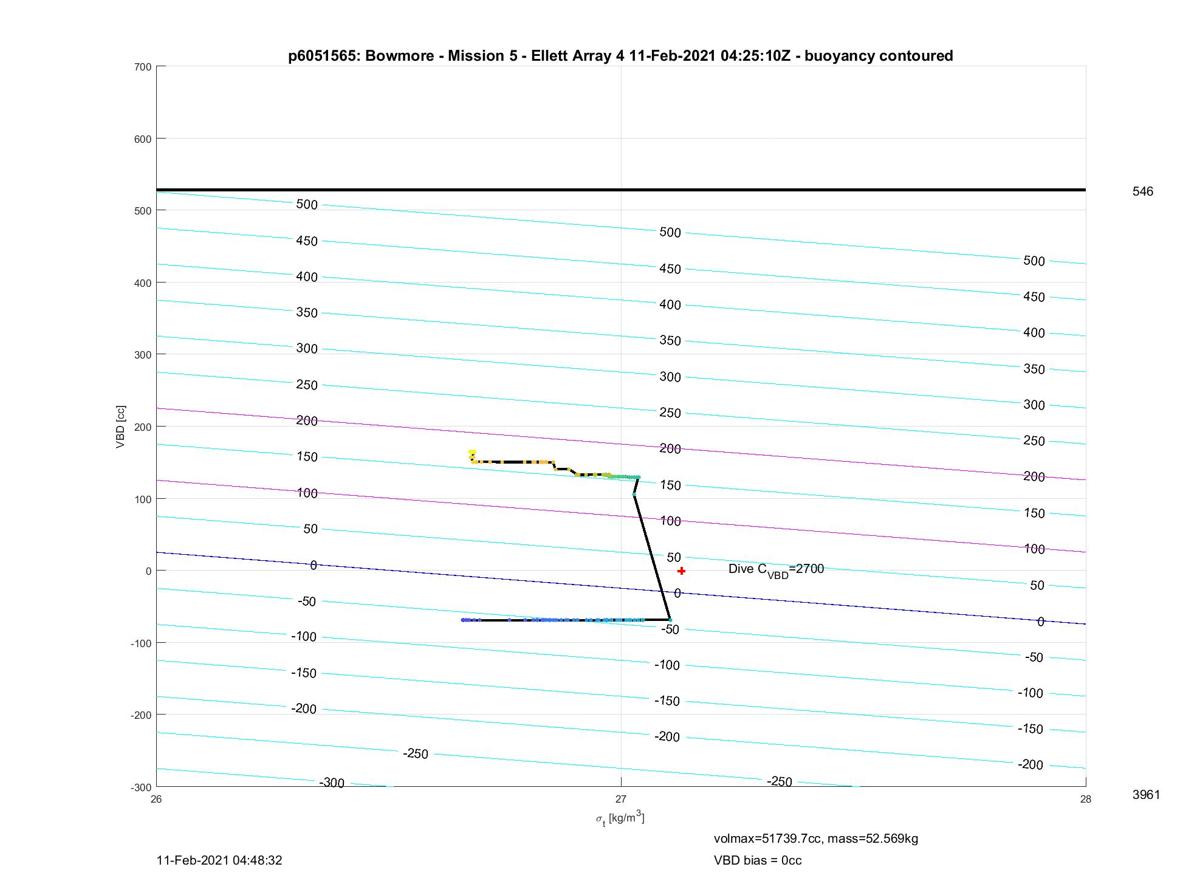The image size is (1200, 885).
Task: Select the '3961' label beside the x-axis
Action: [x=1146, y=794]
